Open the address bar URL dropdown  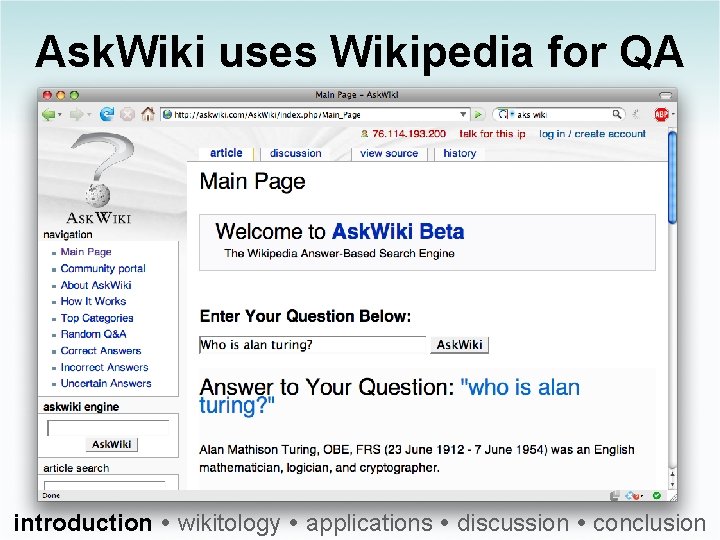463,114
